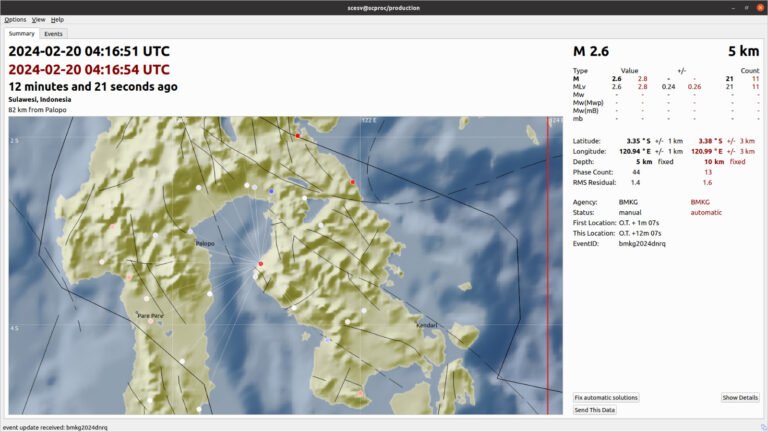Click the This Location O.T. +12m 07s text
The image size is (768, 432).
[x=640, y=233]
